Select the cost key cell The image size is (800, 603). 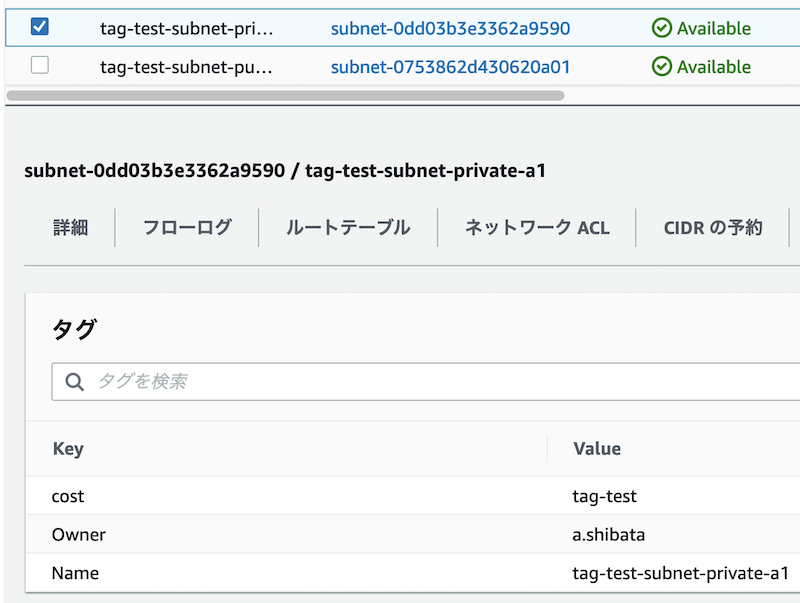(x=68, y=496)
